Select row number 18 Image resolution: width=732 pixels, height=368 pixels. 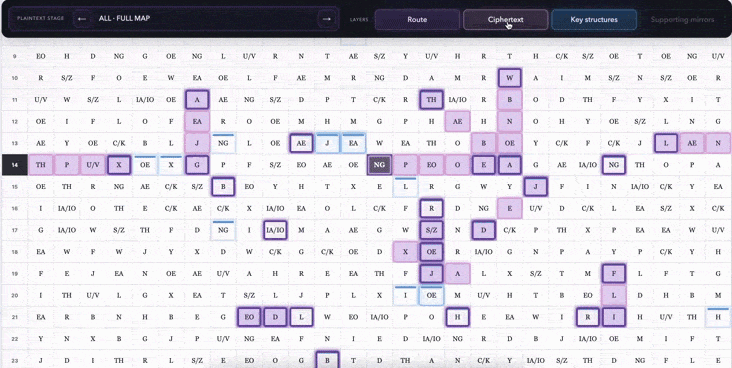click(x=14, y=252)
